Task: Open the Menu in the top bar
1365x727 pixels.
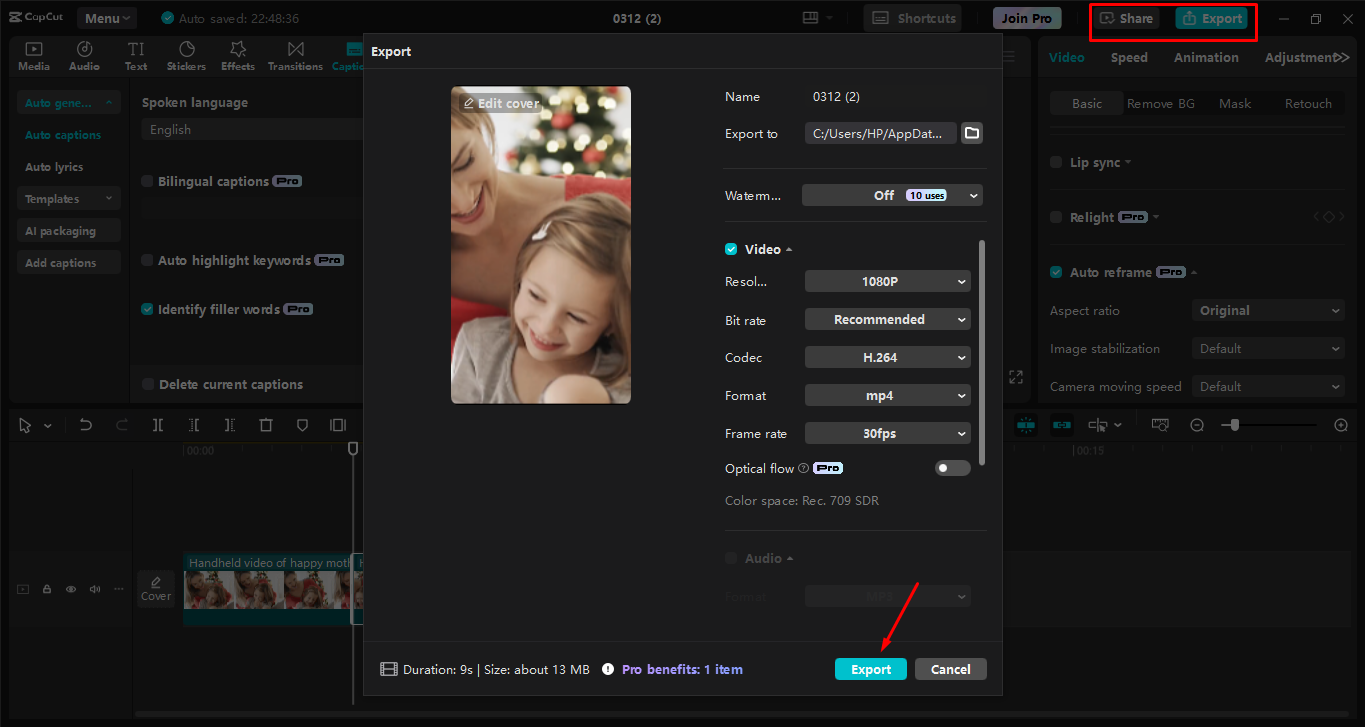Action: click(x=104, y=17)
